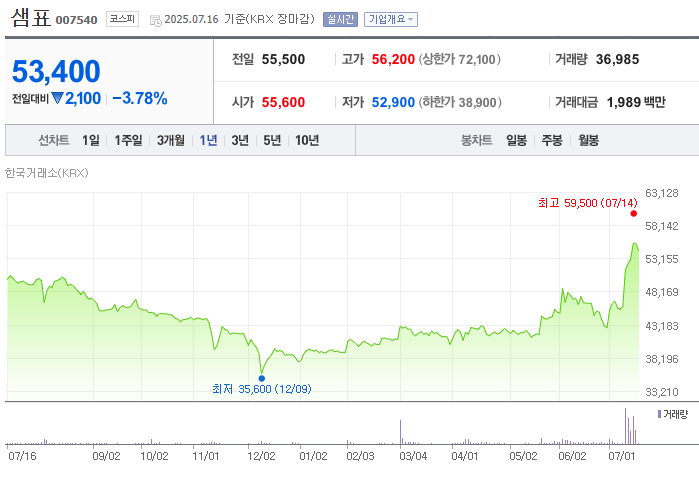Image resolution: width=699 pixels, height=479 pixels.
Task: Click the 시가 value 55,600
Action: point(283,103)
